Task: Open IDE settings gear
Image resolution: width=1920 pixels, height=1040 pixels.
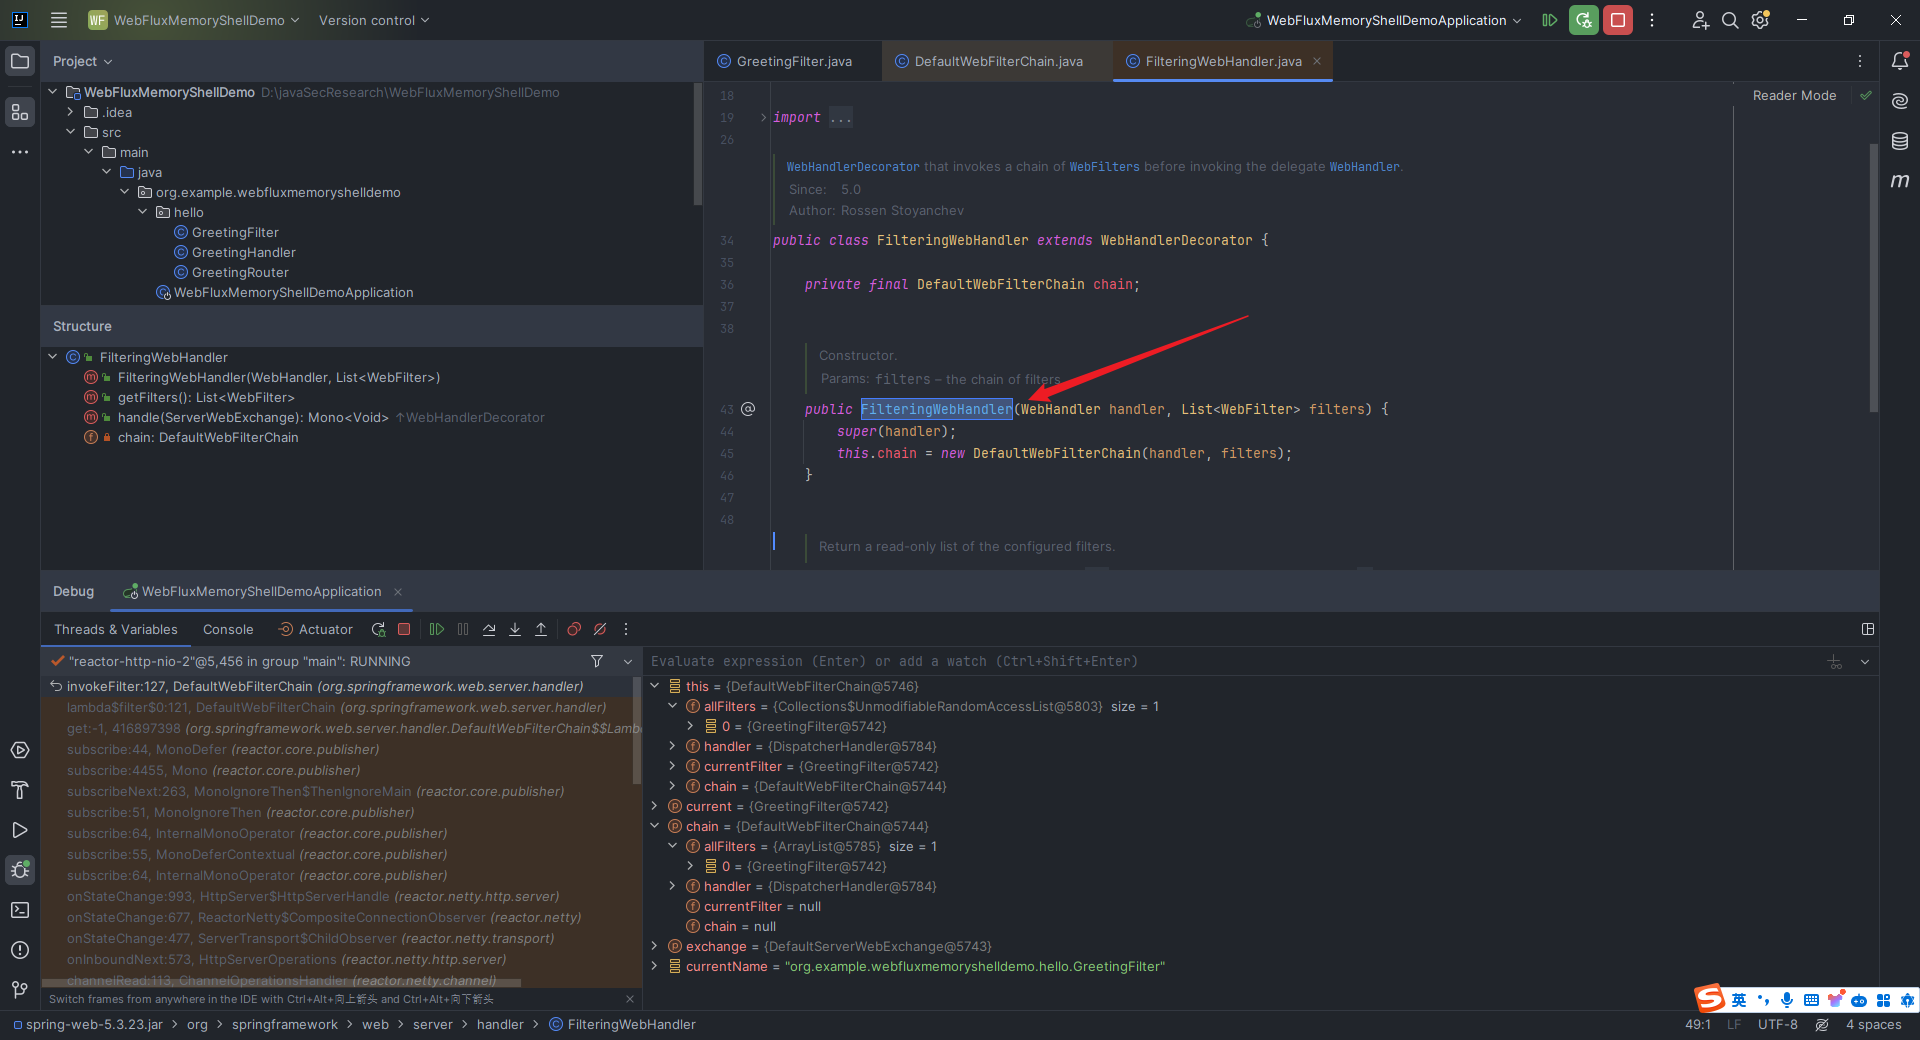Action: pyautogui.click(x=1761, y=20)
